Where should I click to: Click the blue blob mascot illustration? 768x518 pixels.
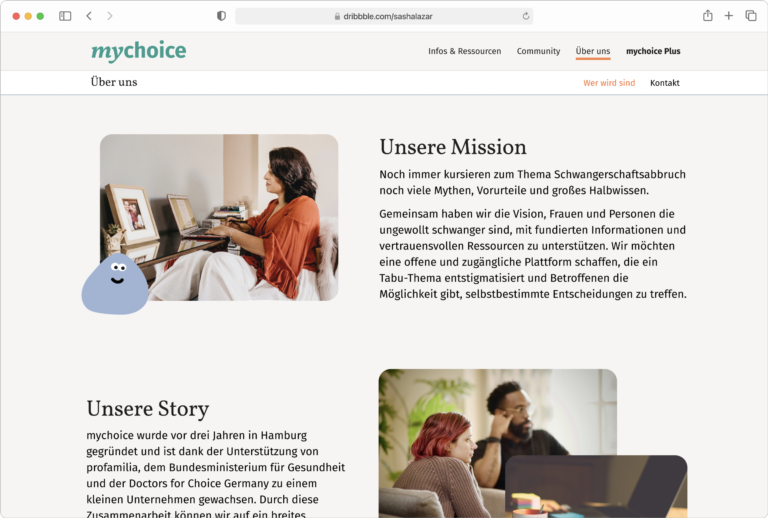pyautogui.click(x=115, y=284)
